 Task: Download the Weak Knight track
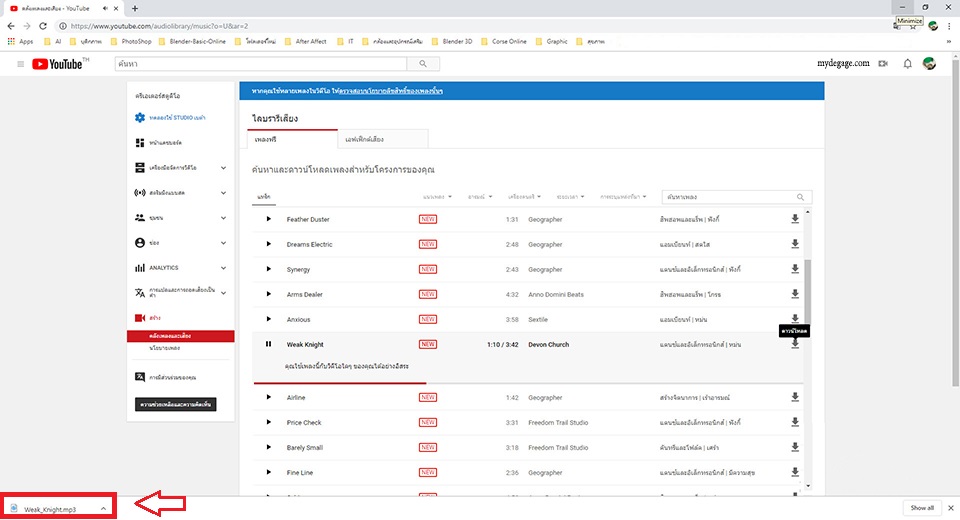coord(795,344)
